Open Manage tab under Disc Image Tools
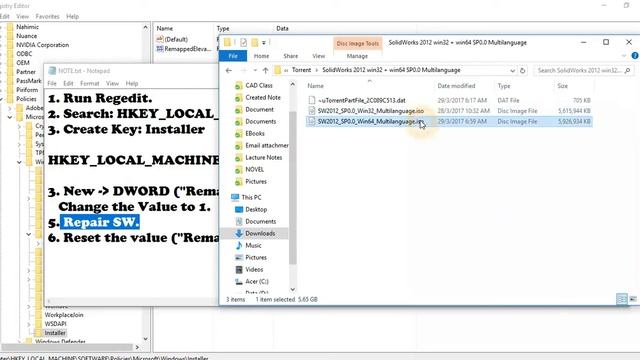 [357, 56]
